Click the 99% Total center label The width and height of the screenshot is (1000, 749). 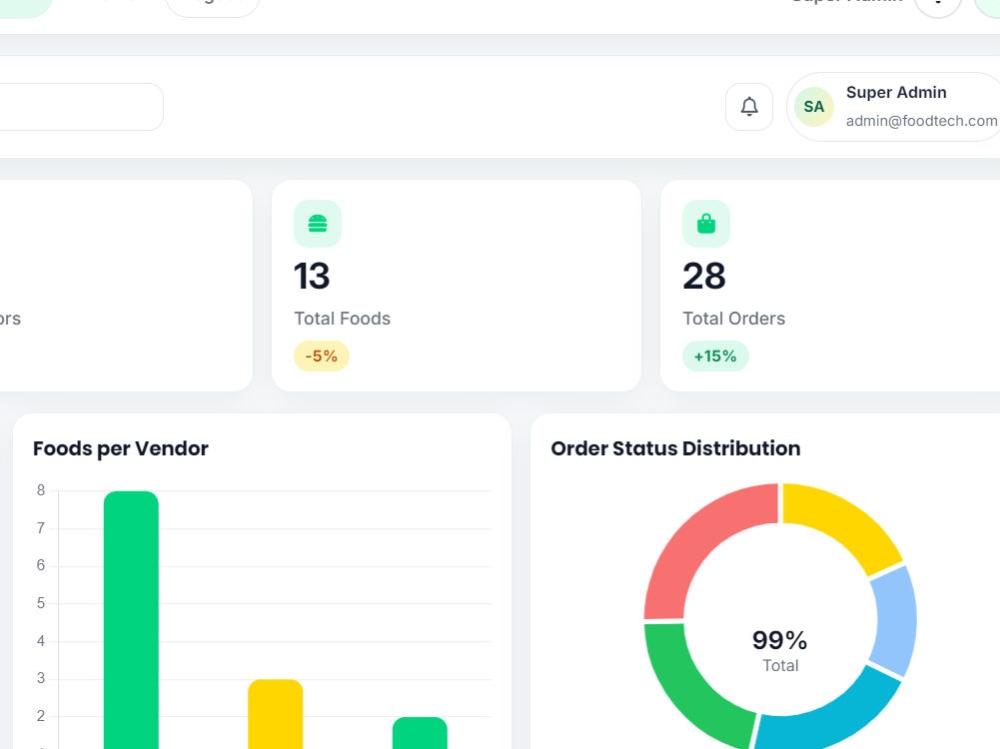click(x=780, y=651)
